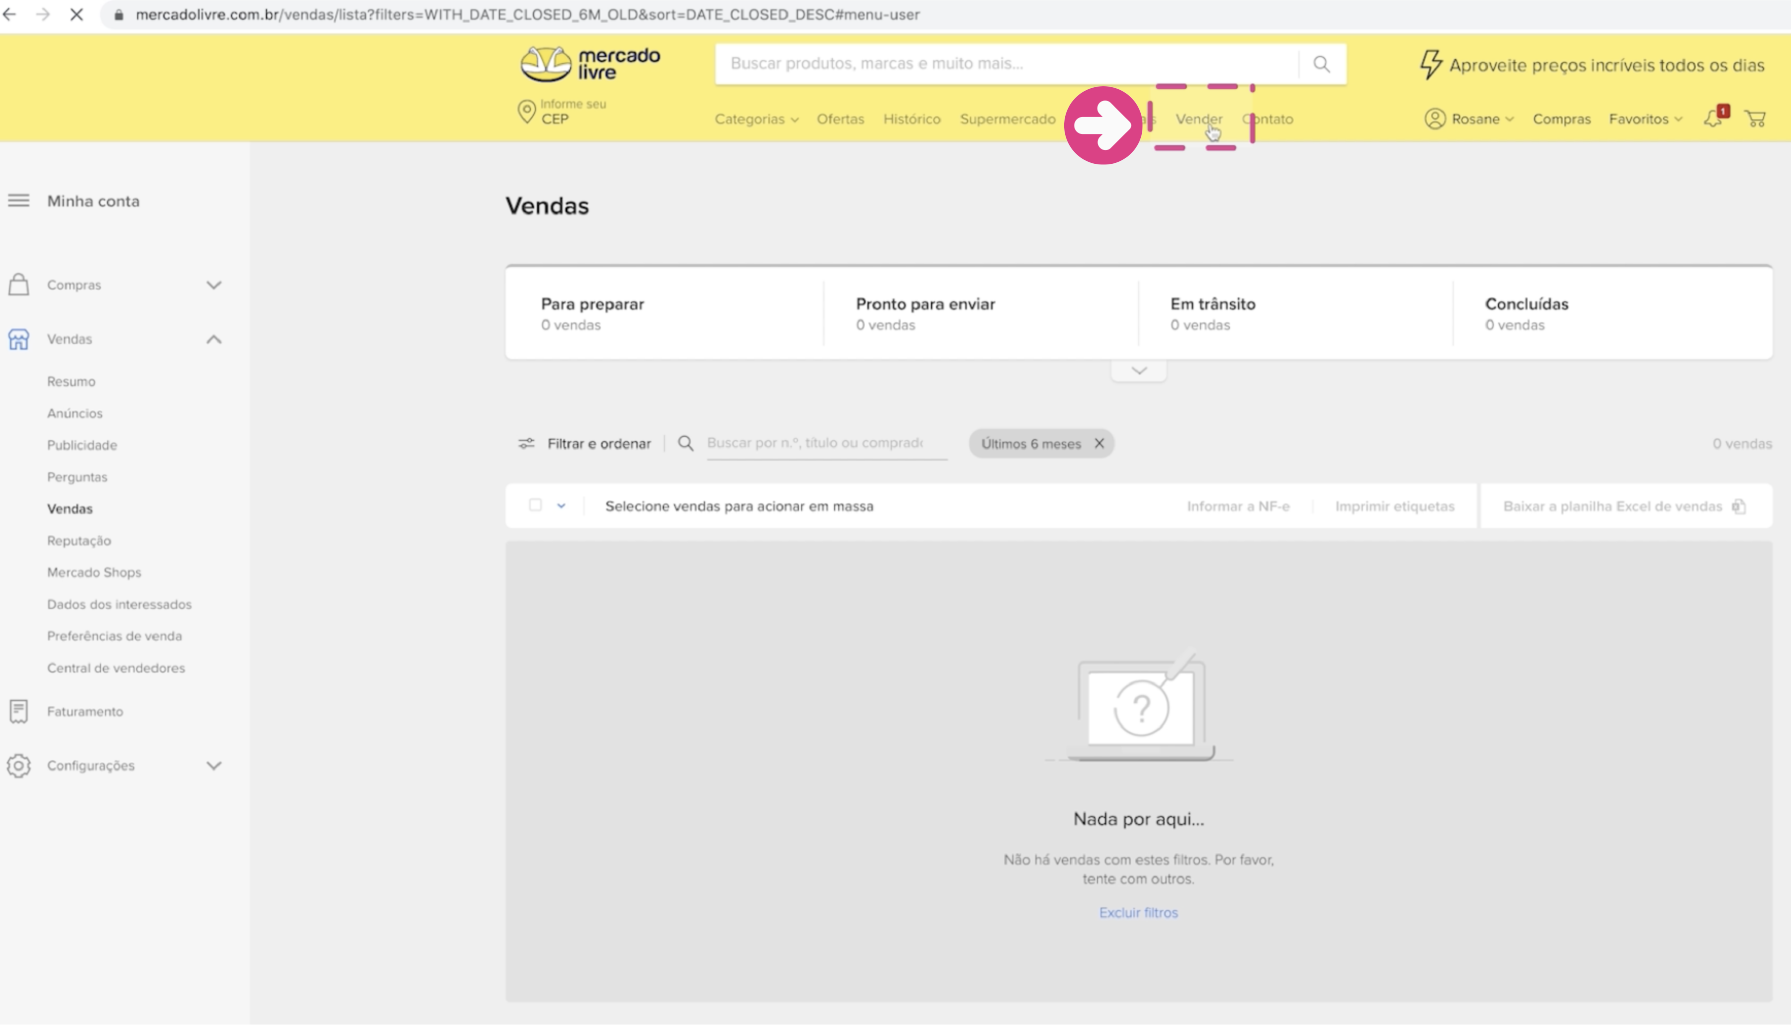This screenshot has width=1791, height=1025.
Task: Click the lightning bolt promo icon
Action: pyautogui.click(x=1431, y=64)
